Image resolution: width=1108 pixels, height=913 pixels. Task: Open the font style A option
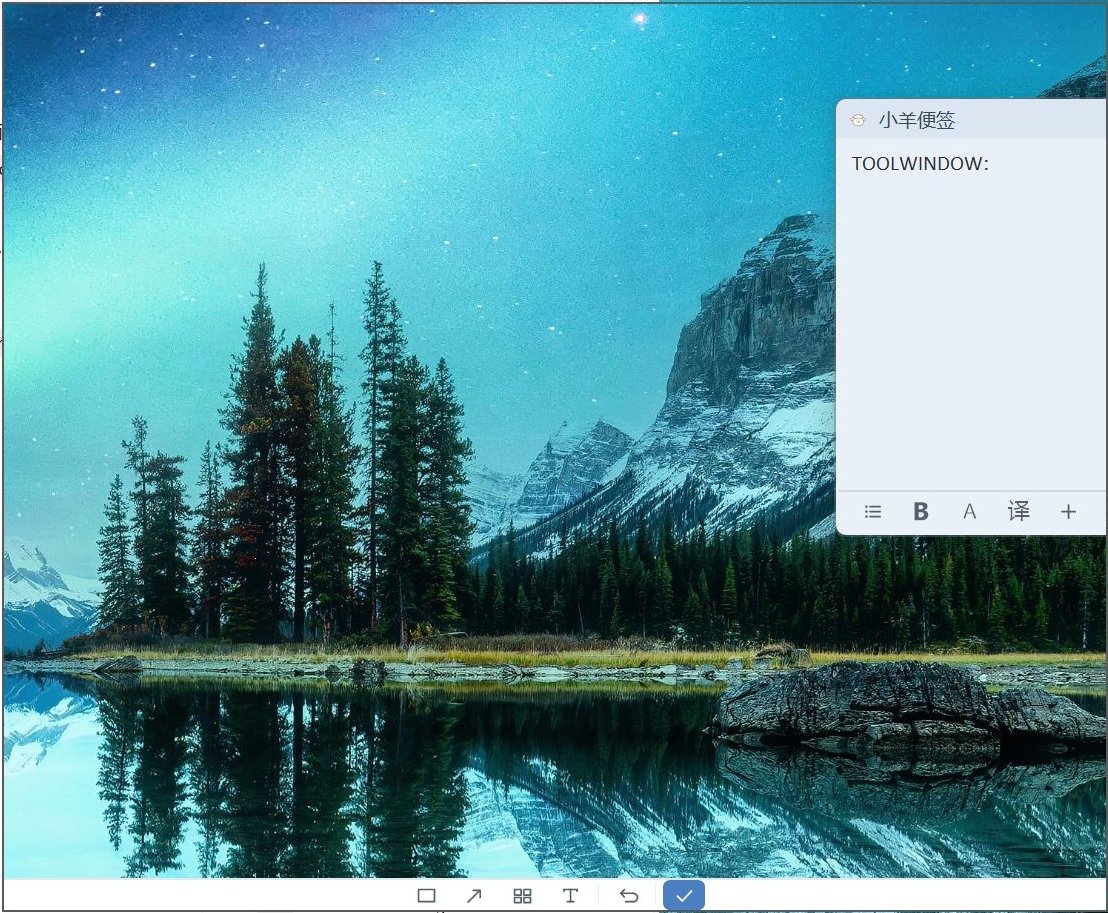click(970, 511)
